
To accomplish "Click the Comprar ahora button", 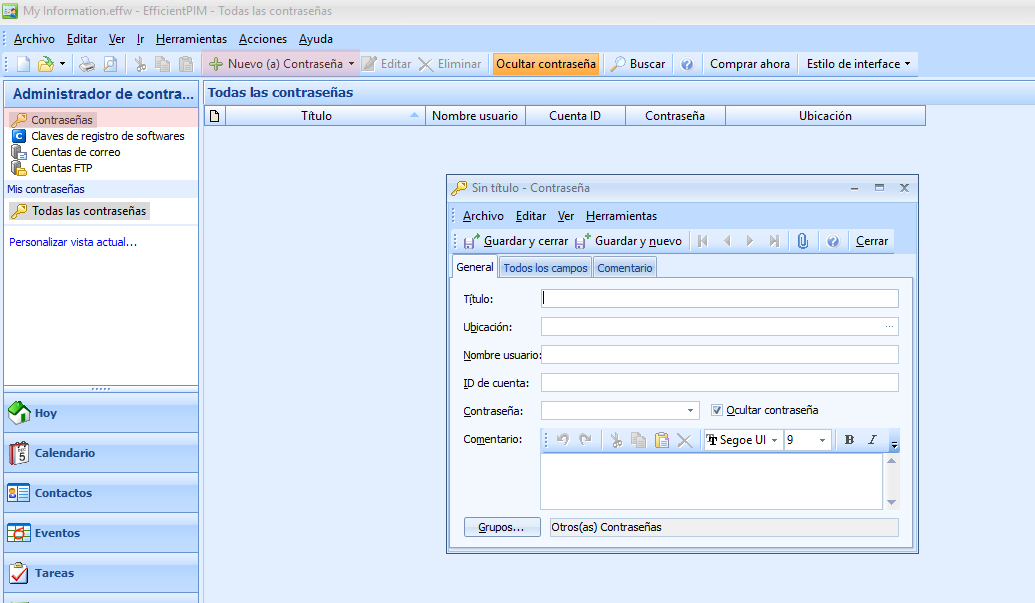I will point(750,64).
